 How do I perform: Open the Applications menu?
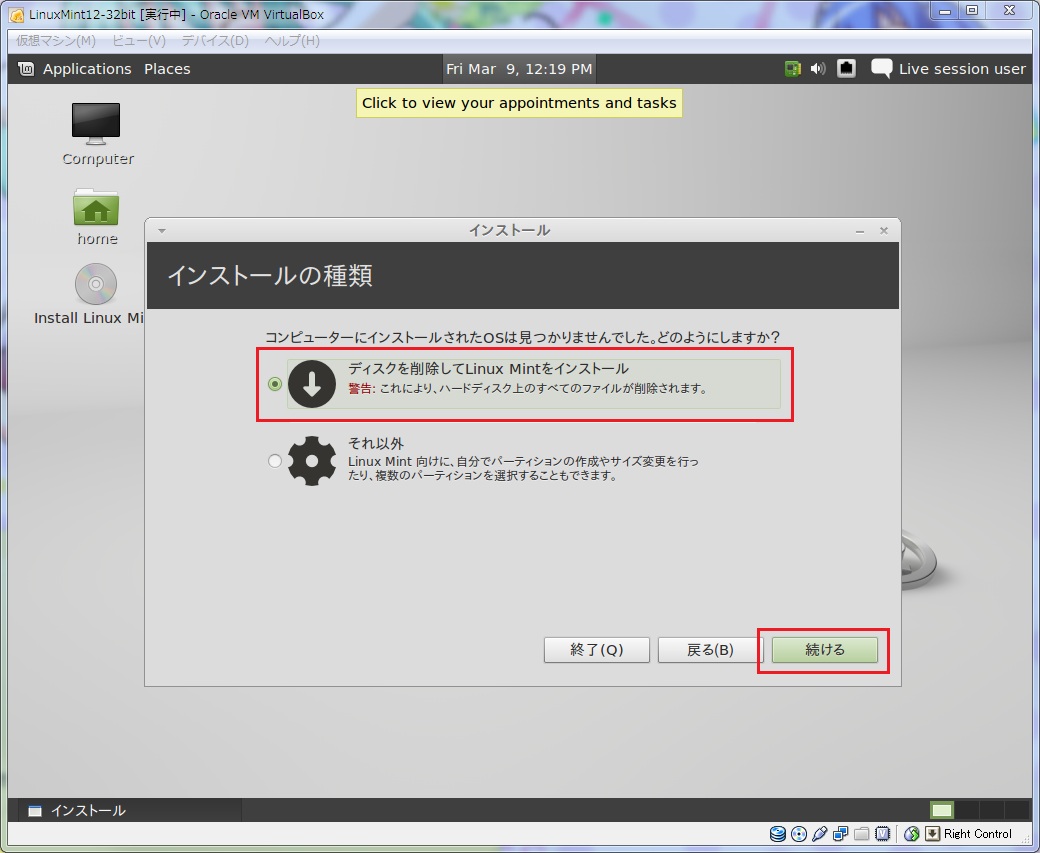coord(87,69)
